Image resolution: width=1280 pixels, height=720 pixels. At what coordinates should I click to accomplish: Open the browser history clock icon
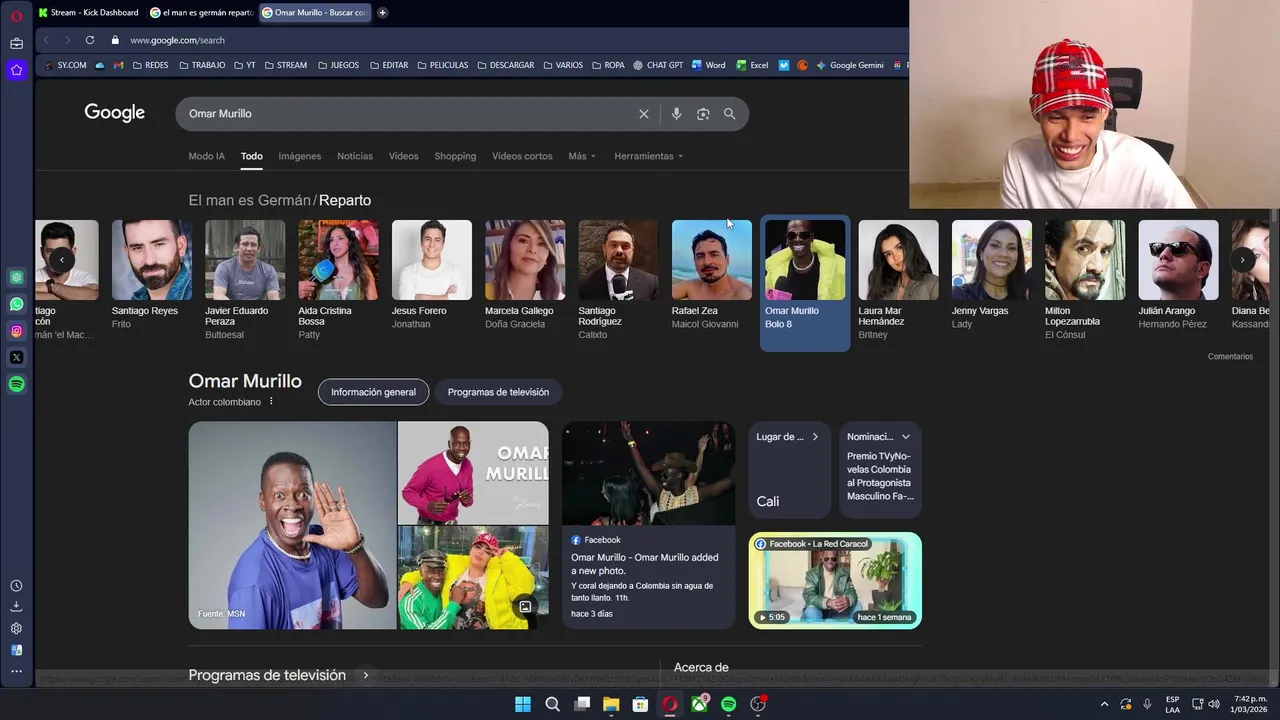point(16,586)
